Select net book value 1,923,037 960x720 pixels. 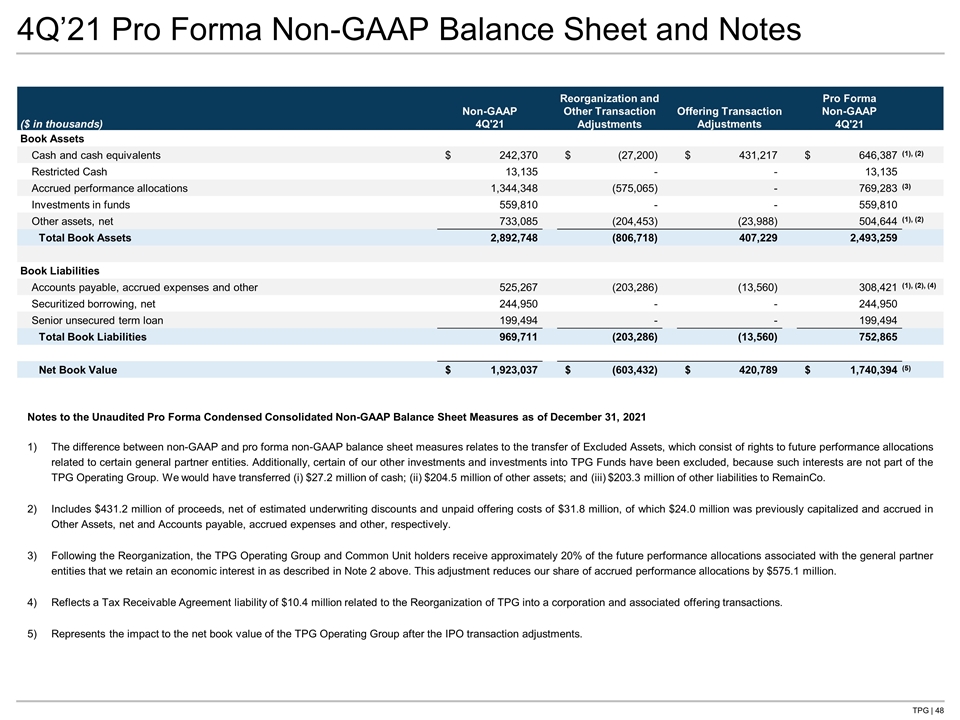(x=514, y=370)
